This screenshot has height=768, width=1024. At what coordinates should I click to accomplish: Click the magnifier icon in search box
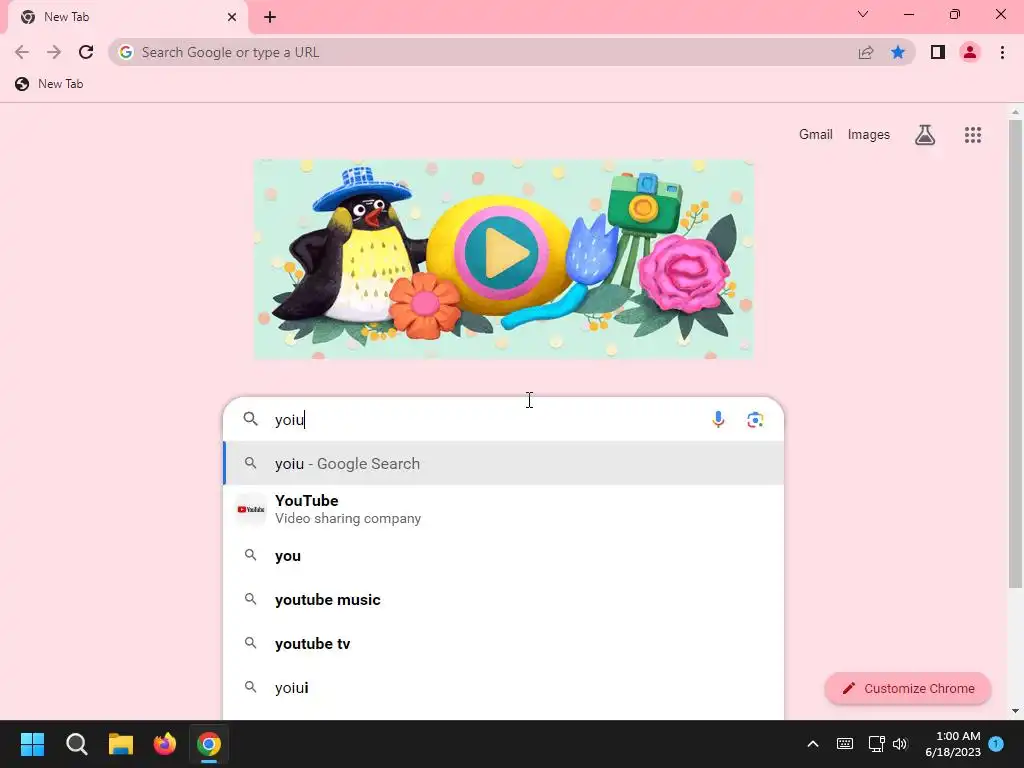[x=251, y=419]
